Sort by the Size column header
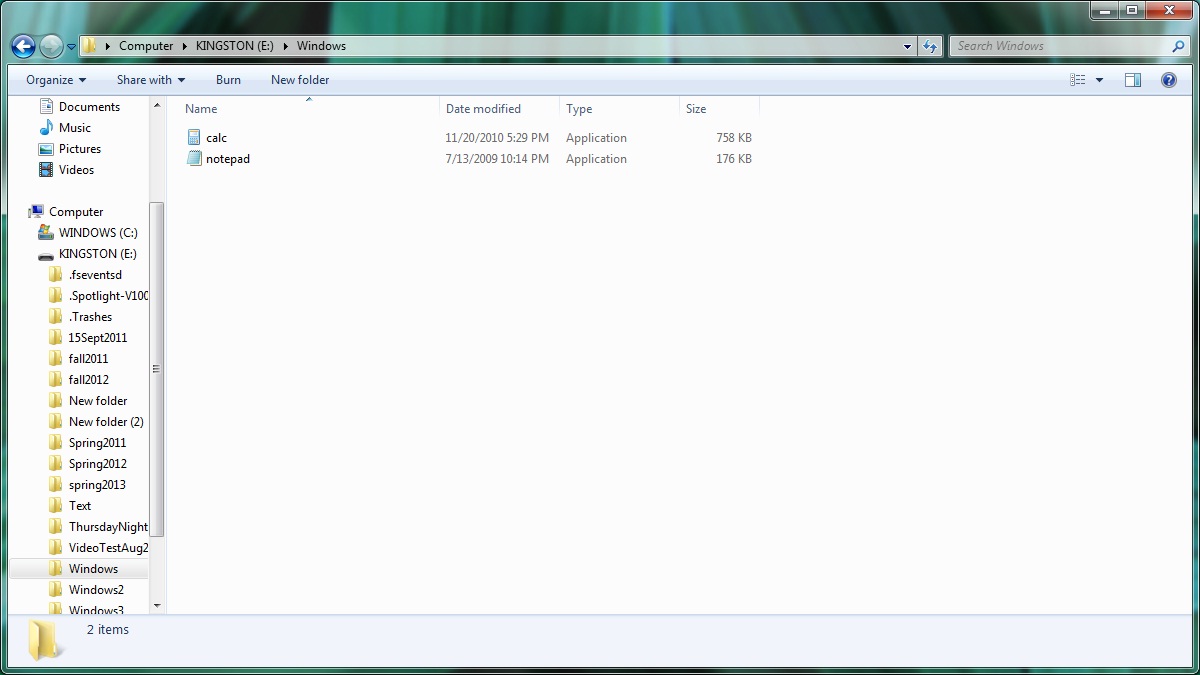The height and width of the screenshot is (675, 1200). point(696,109)
